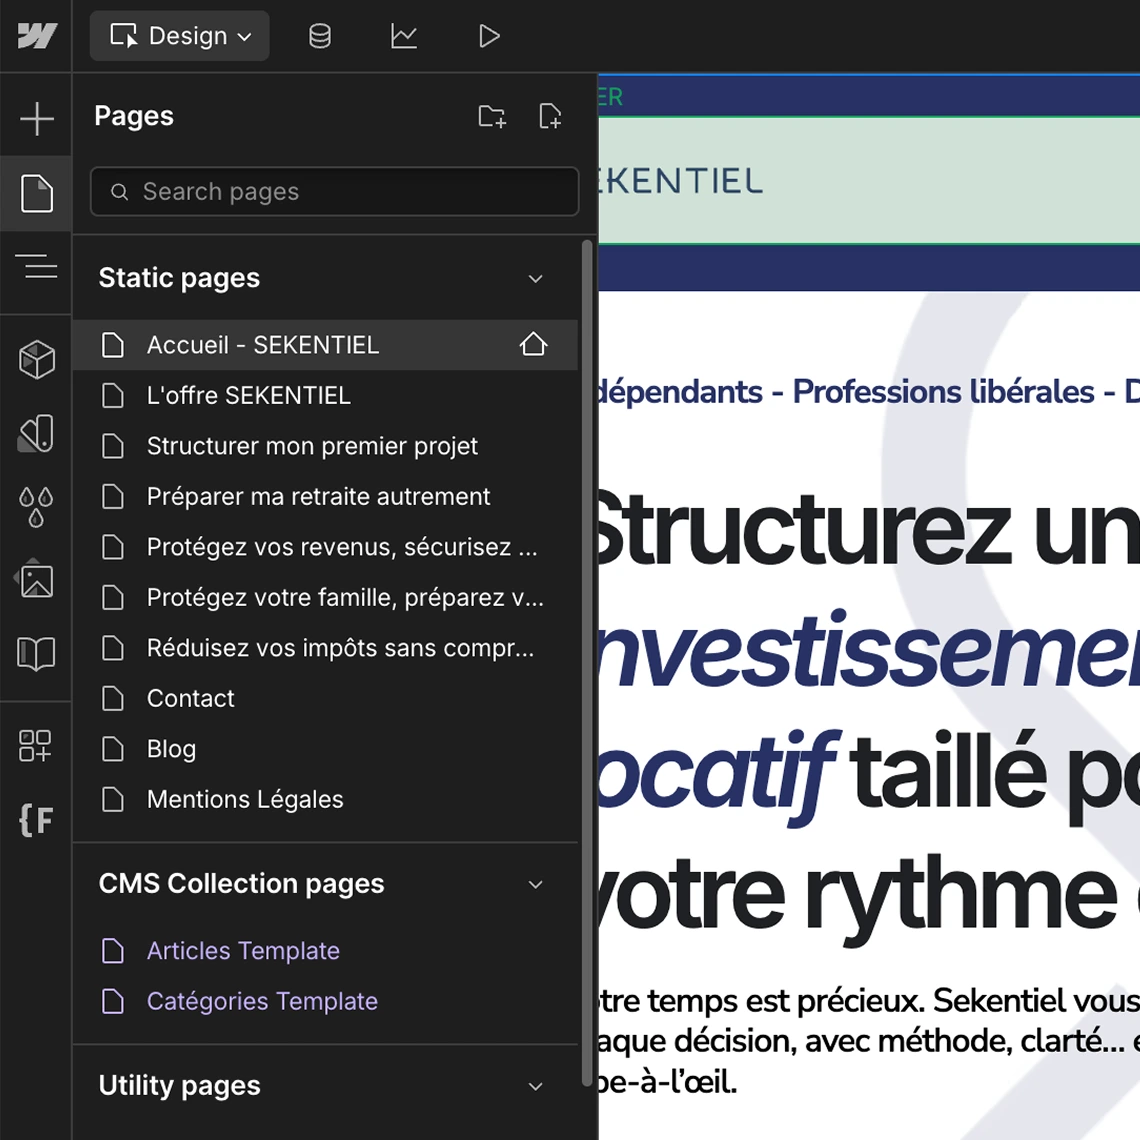This screenshot has width=1140, height=1140.
Task: Select the SEKENTIEL logo on canvas
Action: pyautogui.click(x=681, y=181)
